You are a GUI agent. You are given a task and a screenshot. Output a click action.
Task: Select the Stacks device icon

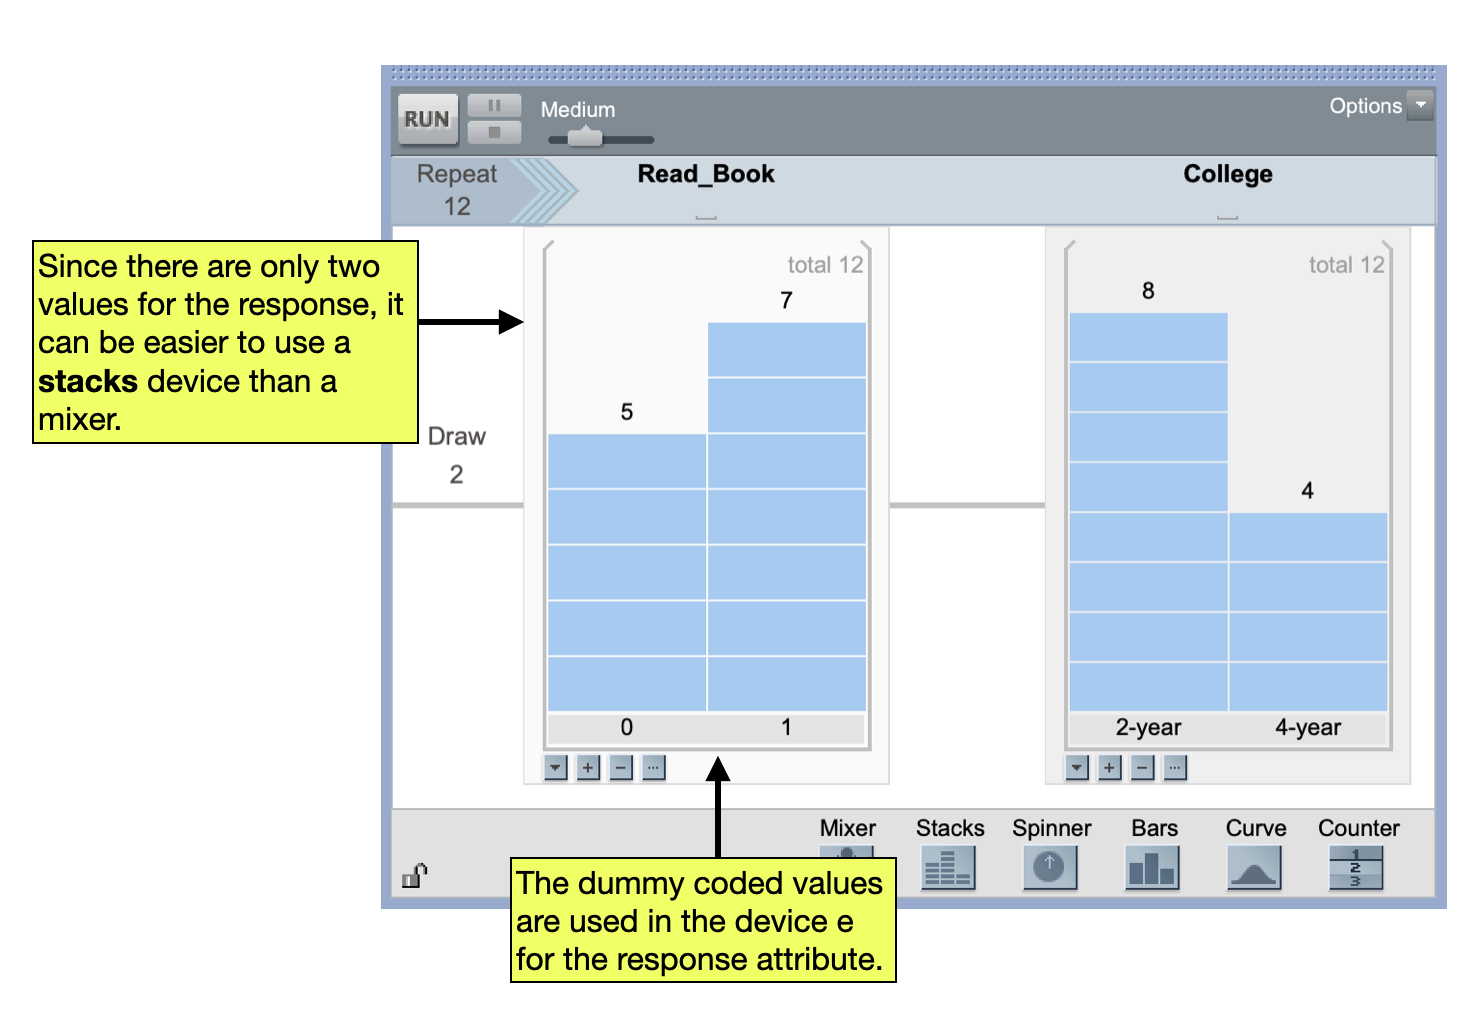click(948, 868)
